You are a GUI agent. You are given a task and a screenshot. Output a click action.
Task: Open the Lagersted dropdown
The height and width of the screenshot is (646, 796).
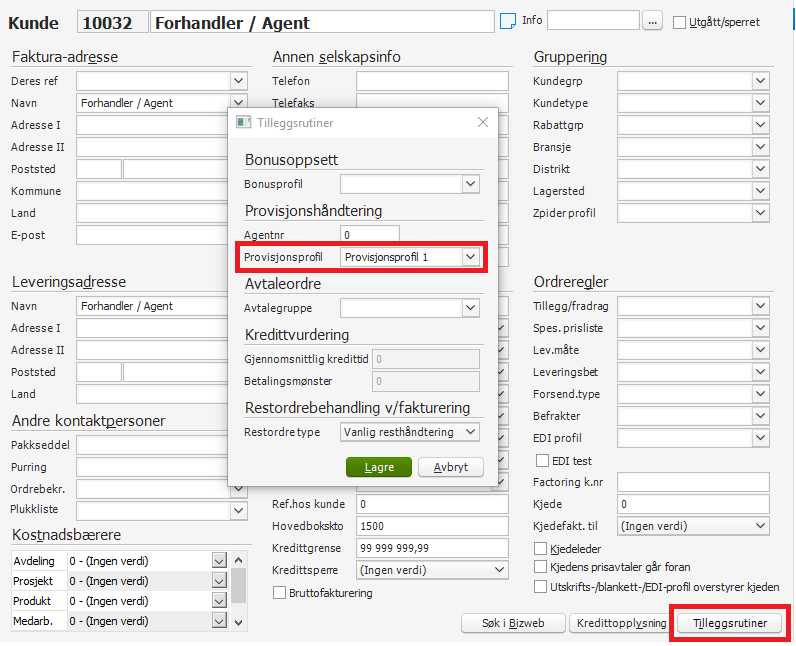[x=760, y=191]
